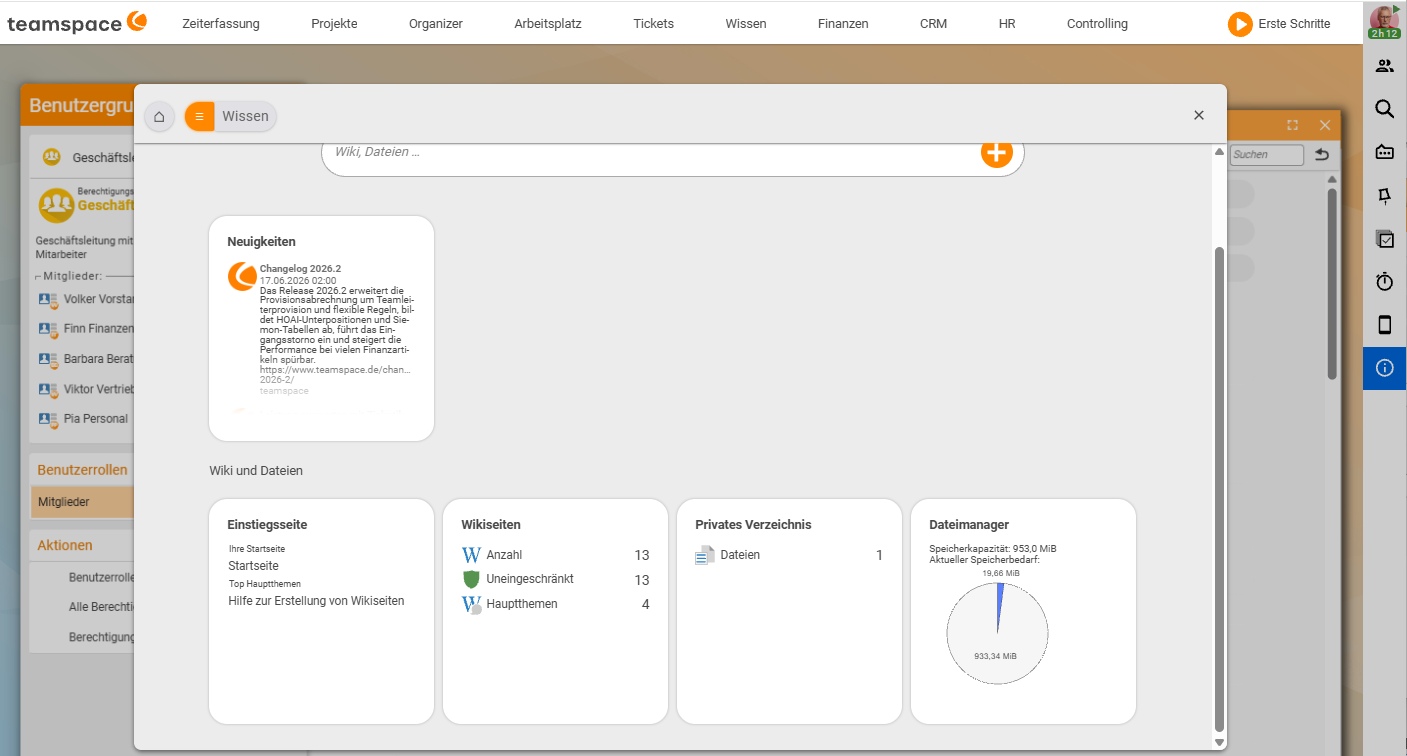
Task: Click the stopwatch icon in right sidebar
Action: point(1385,282)
